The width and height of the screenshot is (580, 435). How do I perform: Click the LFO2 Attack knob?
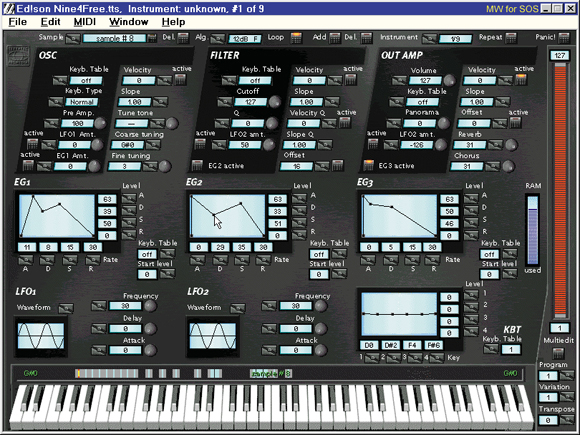click(x=320, y=350)
